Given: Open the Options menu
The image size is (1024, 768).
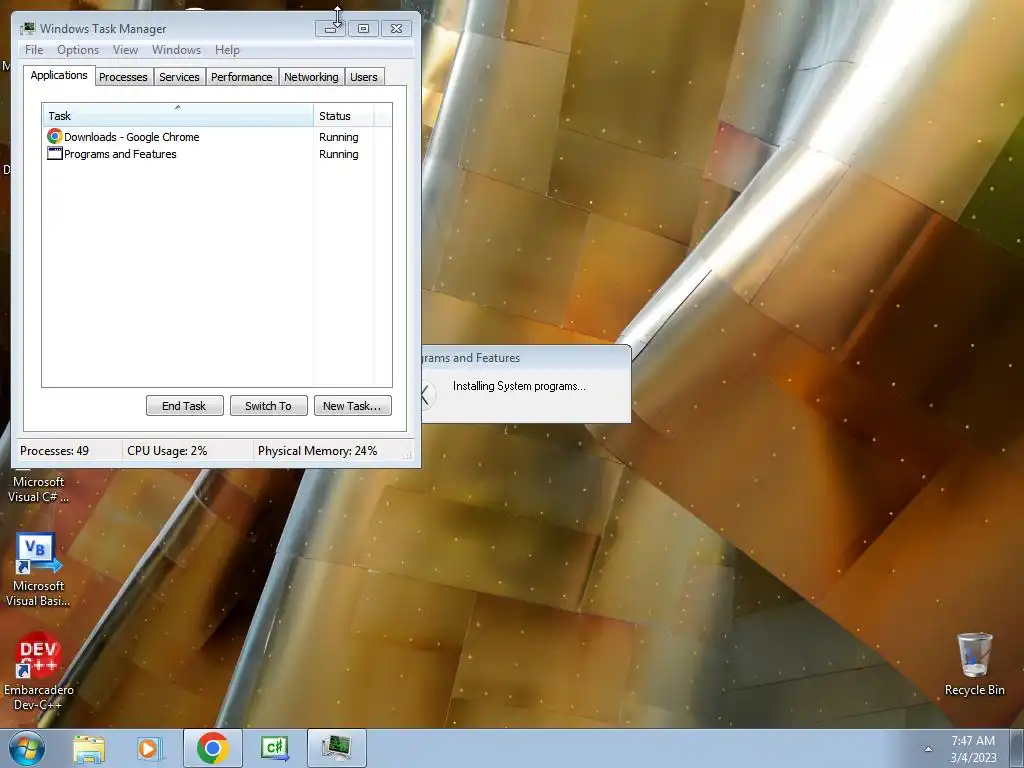Looking at the screenshot, I should point(78,50).
